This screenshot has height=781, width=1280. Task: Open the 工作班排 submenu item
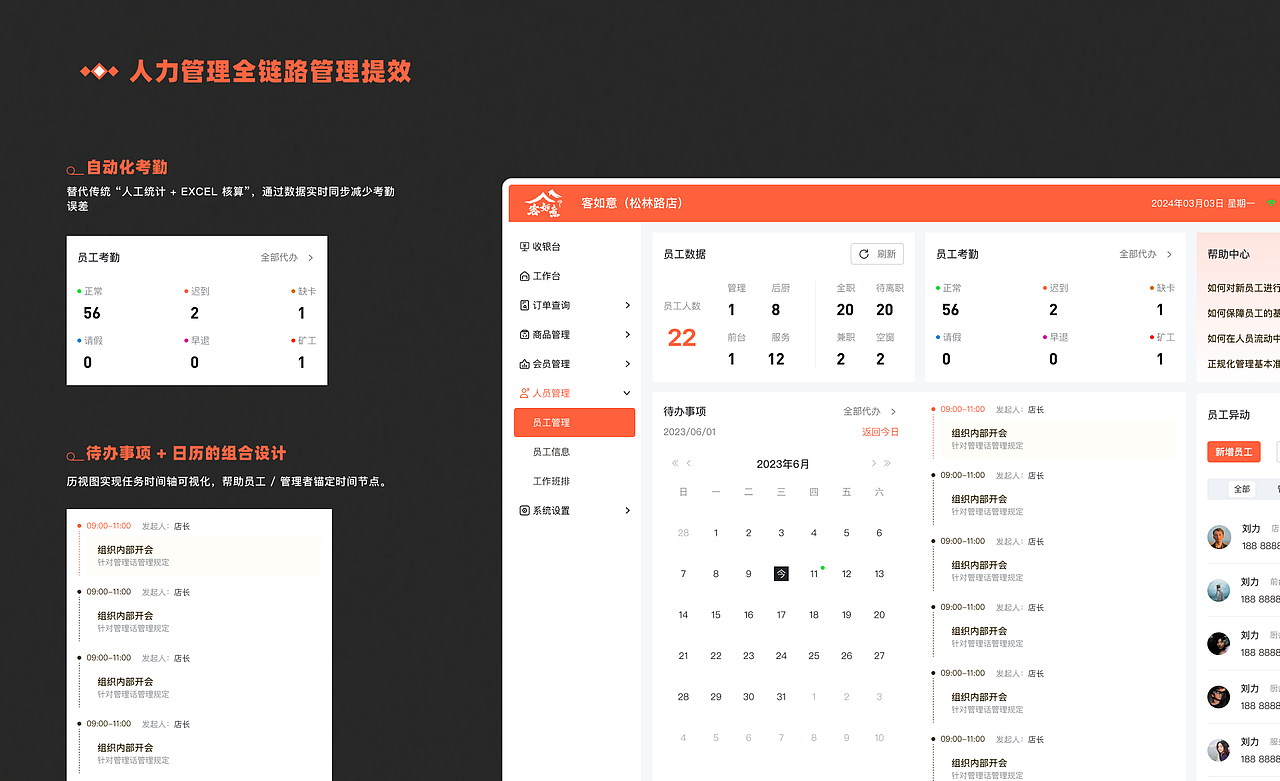(x=551, y=481)
